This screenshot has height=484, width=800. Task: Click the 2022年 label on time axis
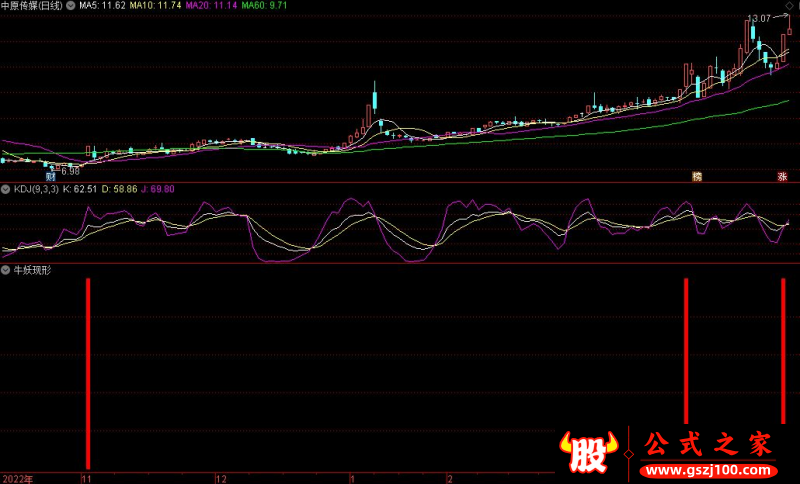[x=18, y=479]
